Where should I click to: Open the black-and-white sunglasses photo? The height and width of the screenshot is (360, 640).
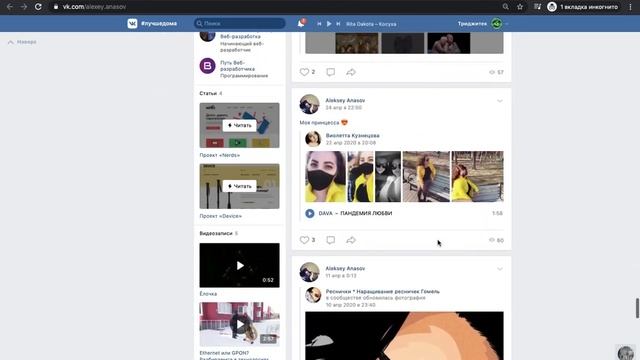[388, 176]
